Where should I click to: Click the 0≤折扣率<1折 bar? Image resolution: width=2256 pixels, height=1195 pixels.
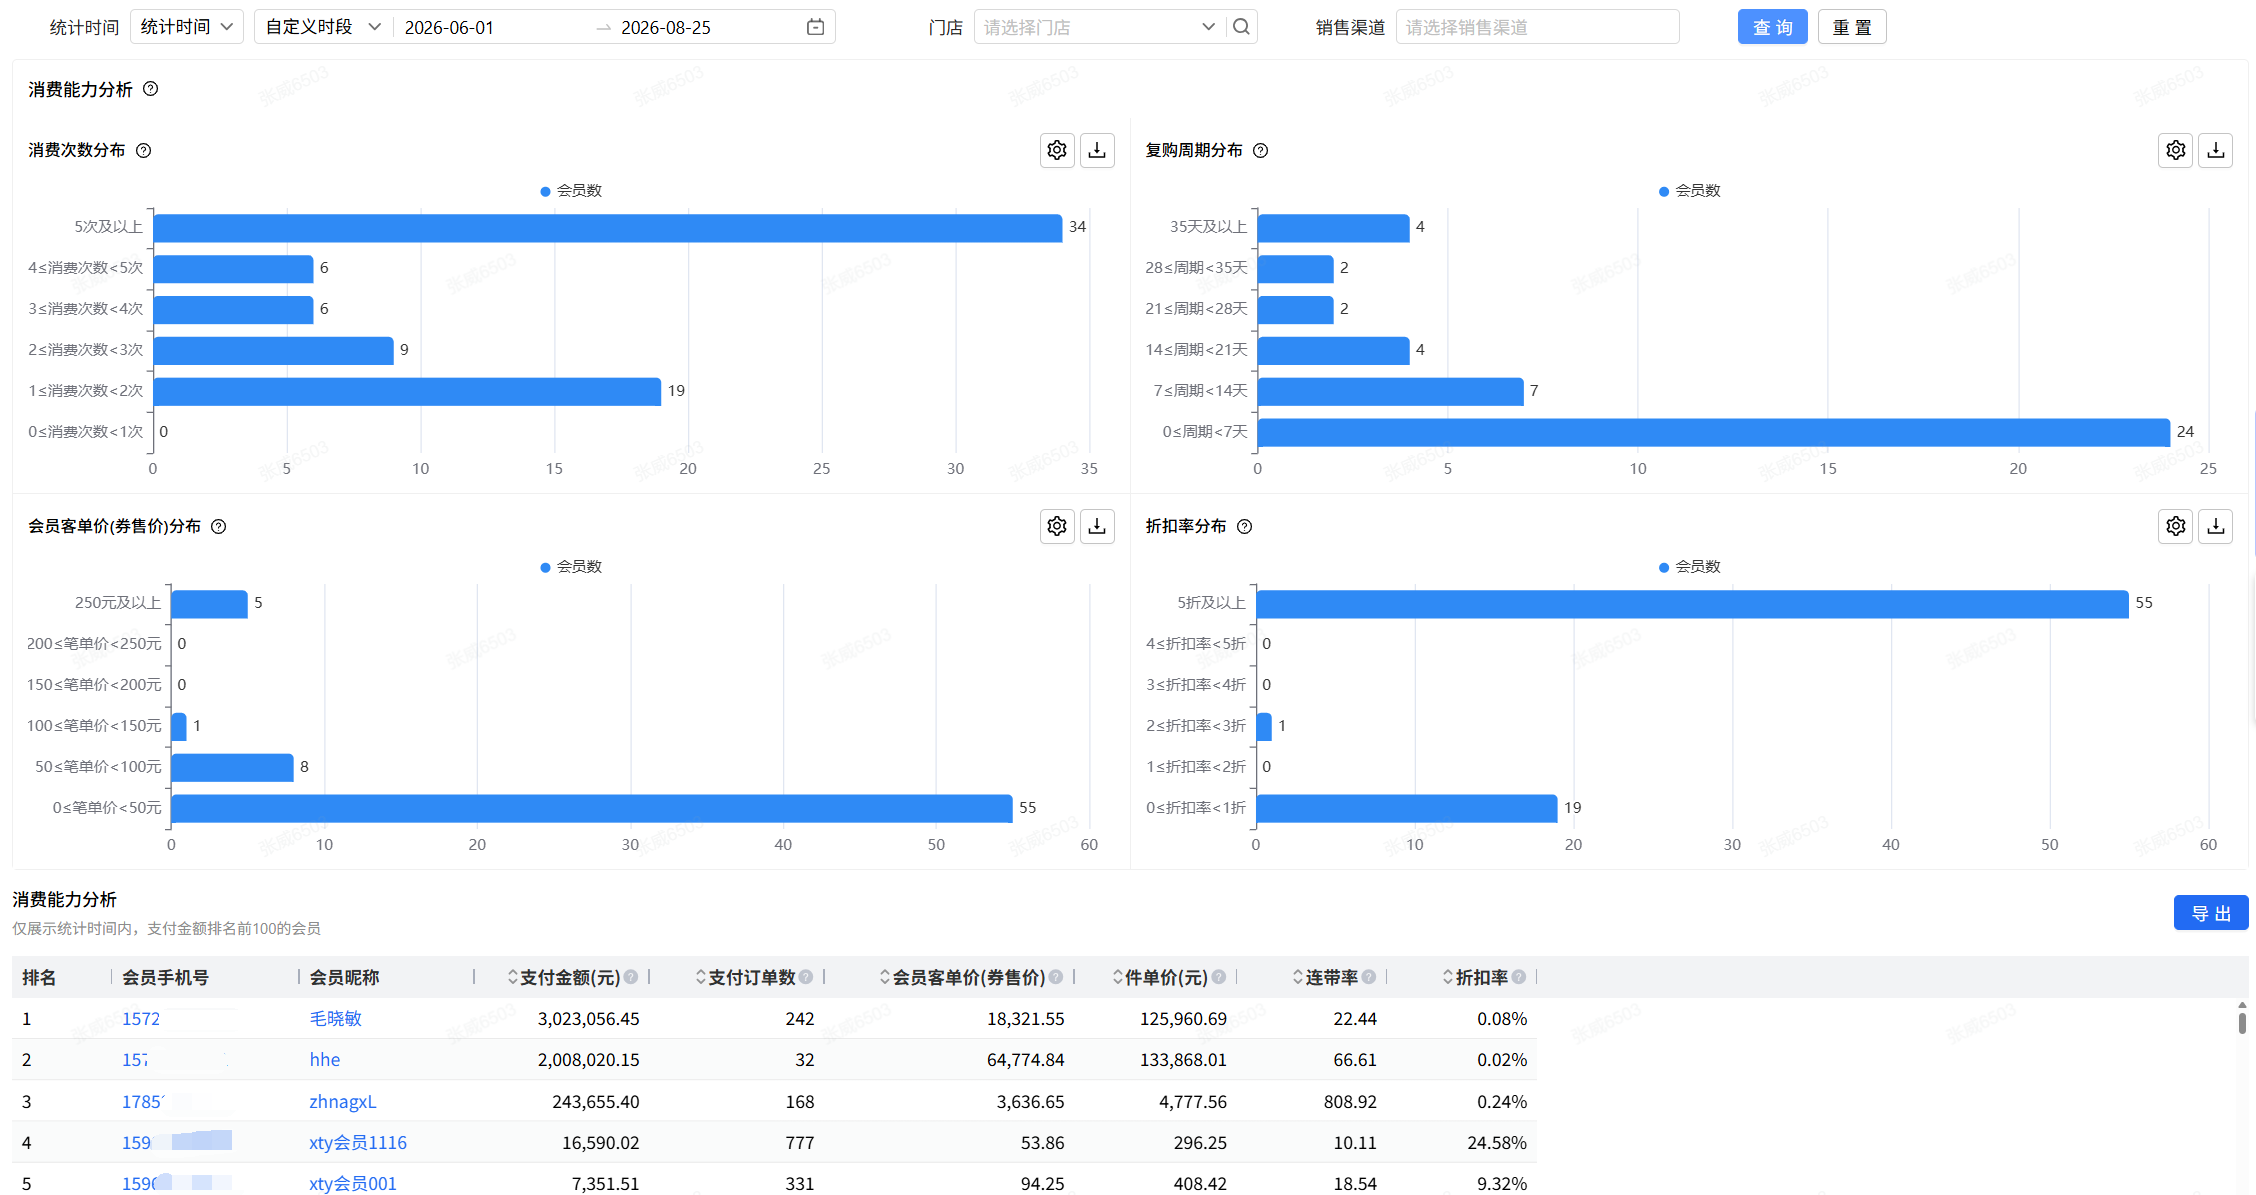(1406, 809)
